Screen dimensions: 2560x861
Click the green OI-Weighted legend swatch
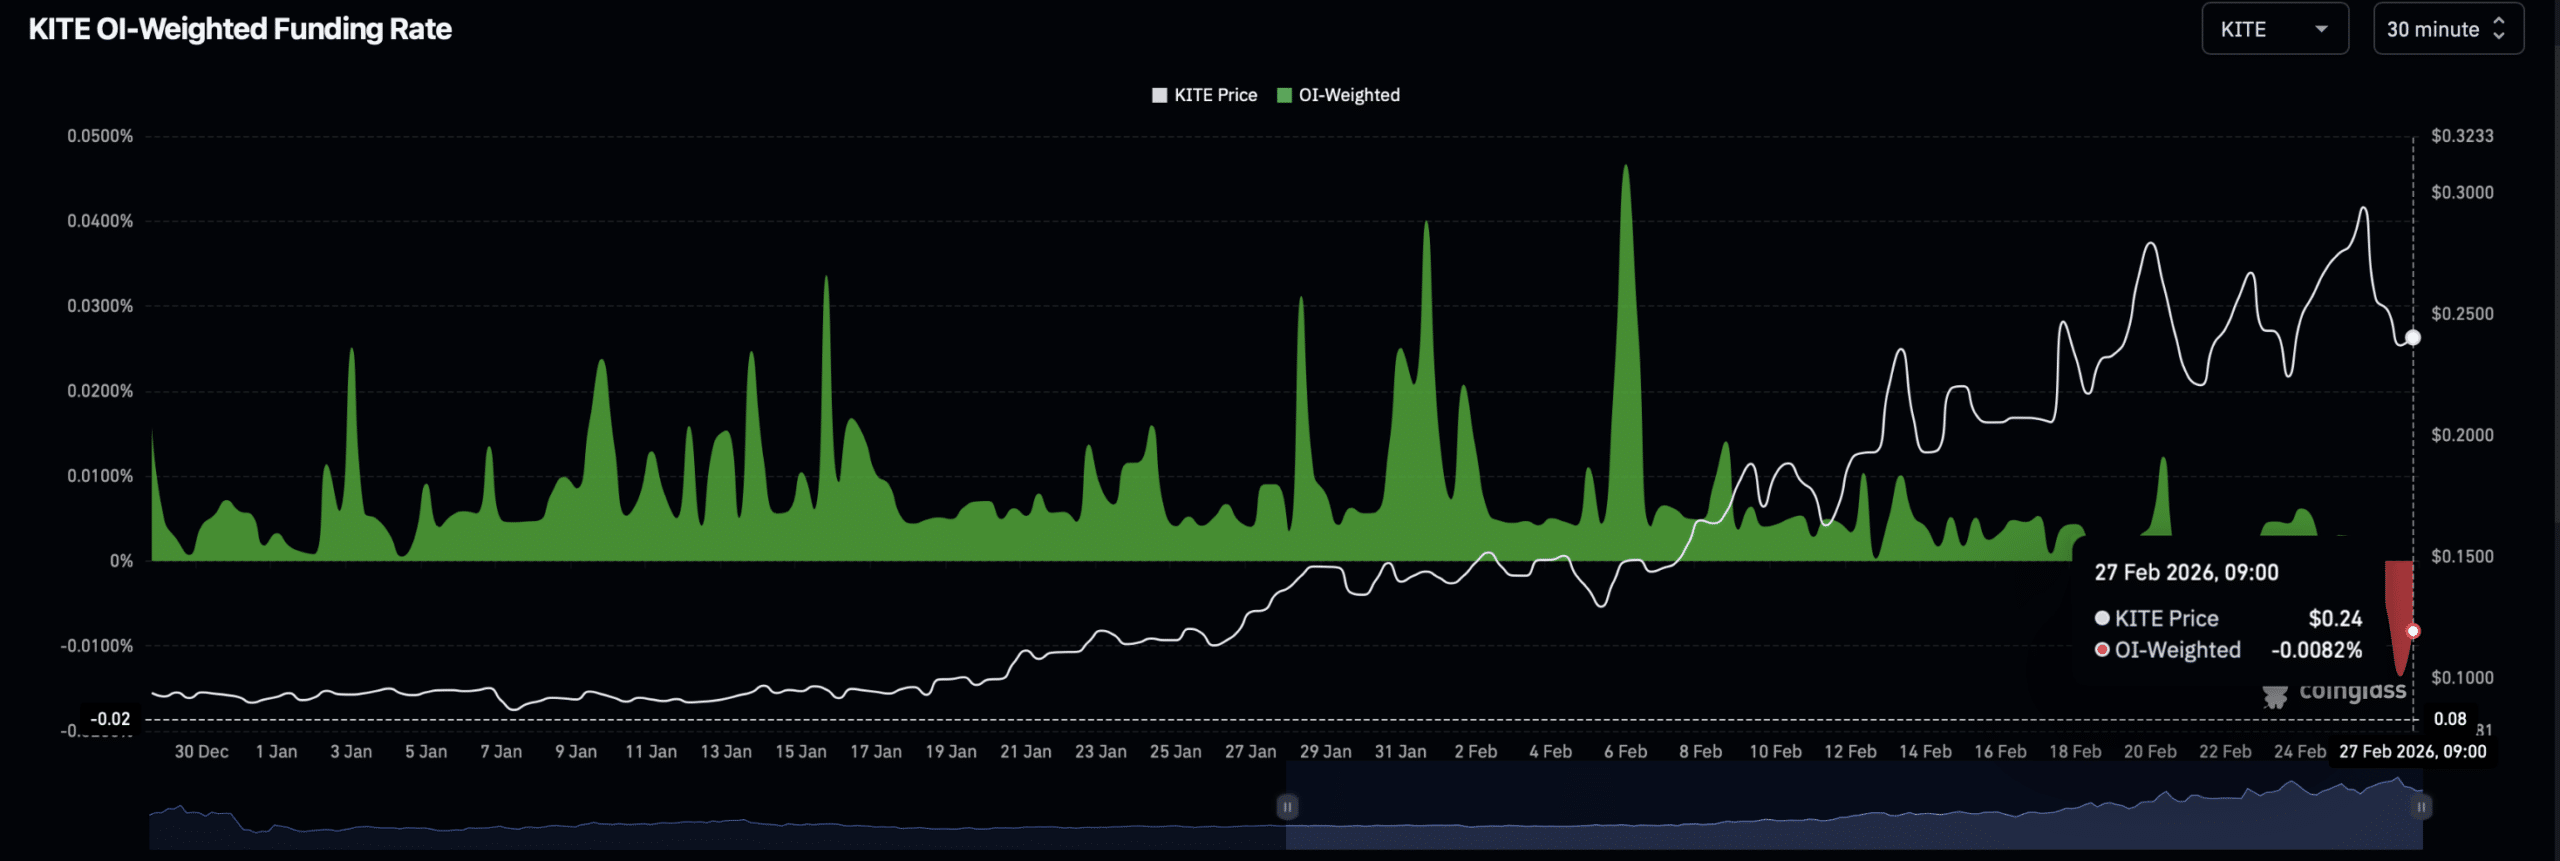click(1284, 95)
